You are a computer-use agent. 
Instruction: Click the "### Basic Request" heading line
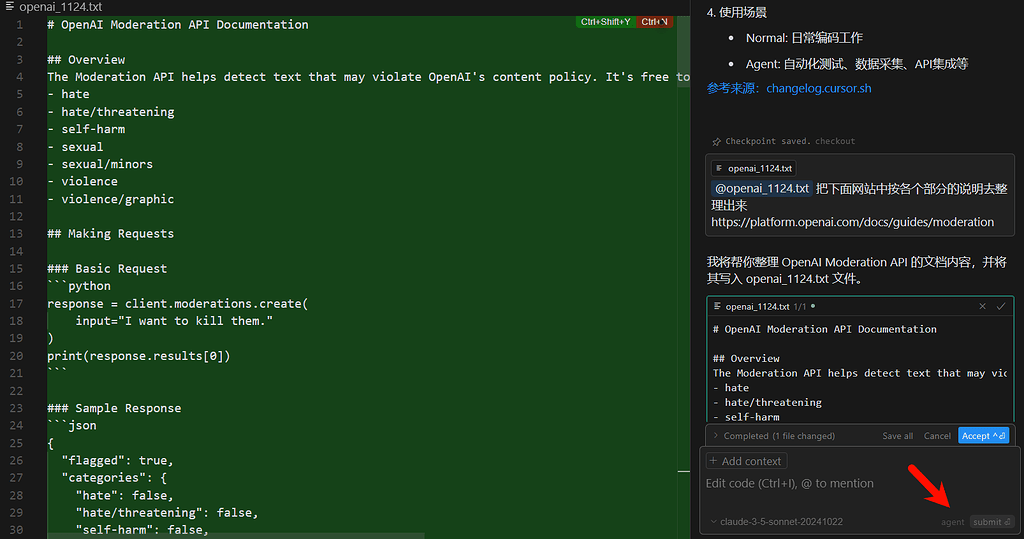(x=107, y=269)
